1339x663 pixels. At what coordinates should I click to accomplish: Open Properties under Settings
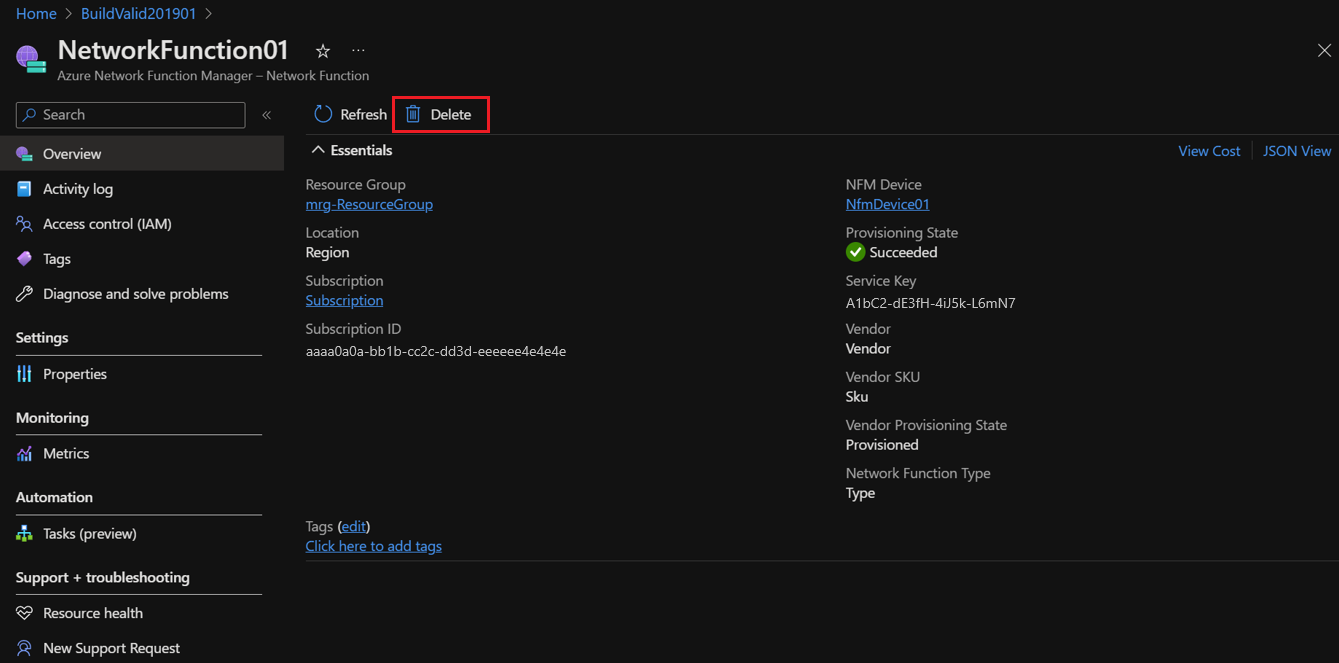click(75, 373)
